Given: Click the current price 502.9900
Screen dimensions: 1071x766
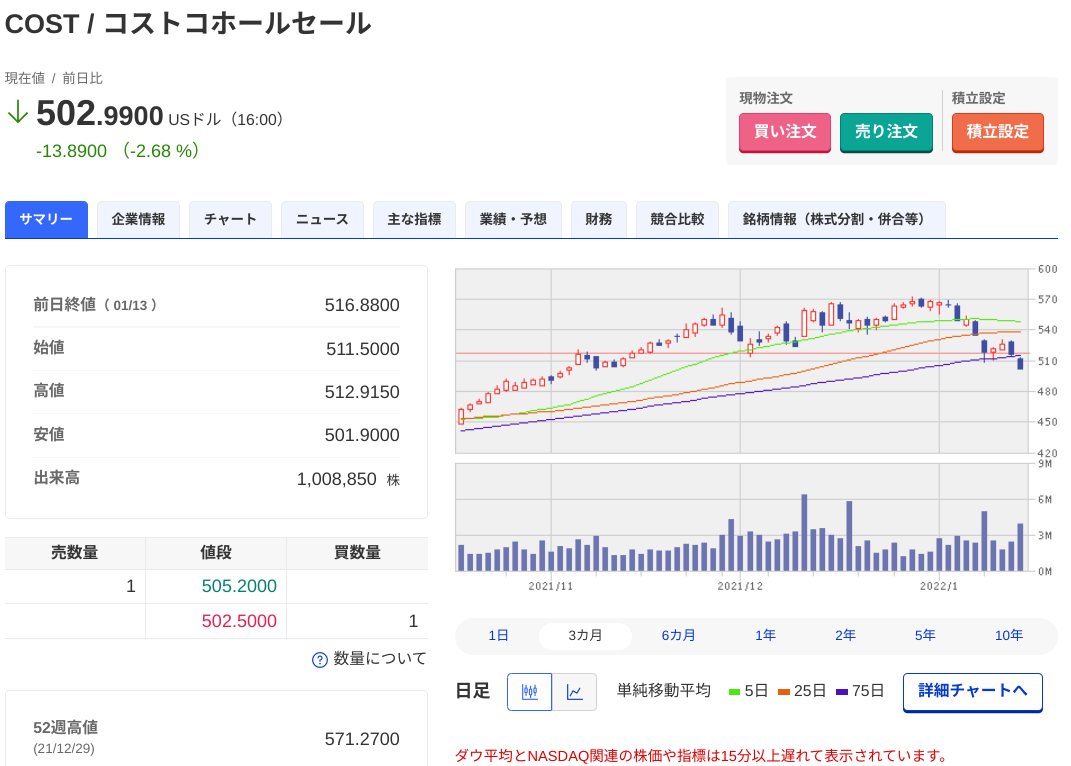Looking at the screenshot, I should 100,113.
